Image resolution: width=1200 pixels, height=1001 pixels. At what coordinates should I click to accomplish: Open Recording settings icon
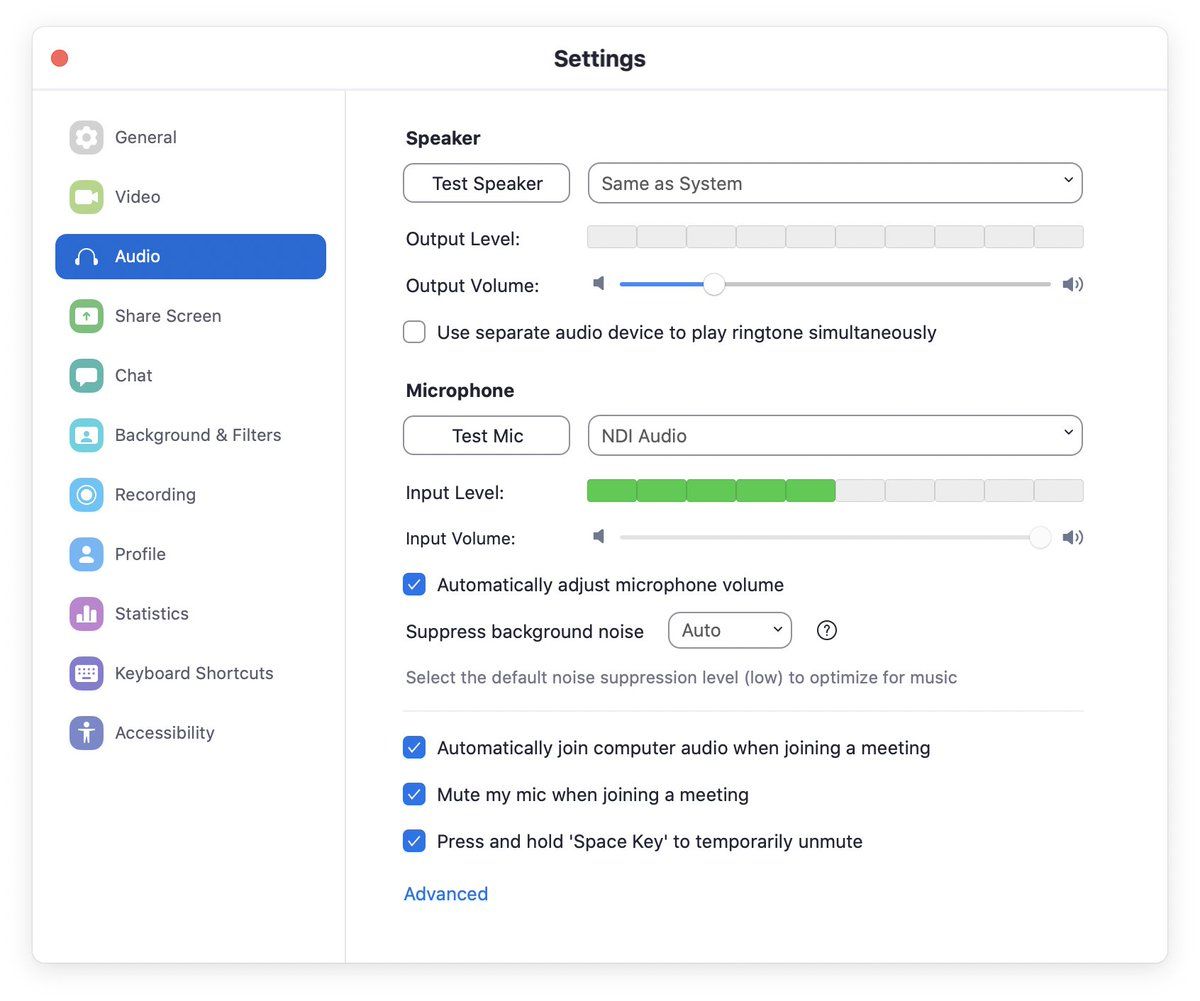point(86,495)
